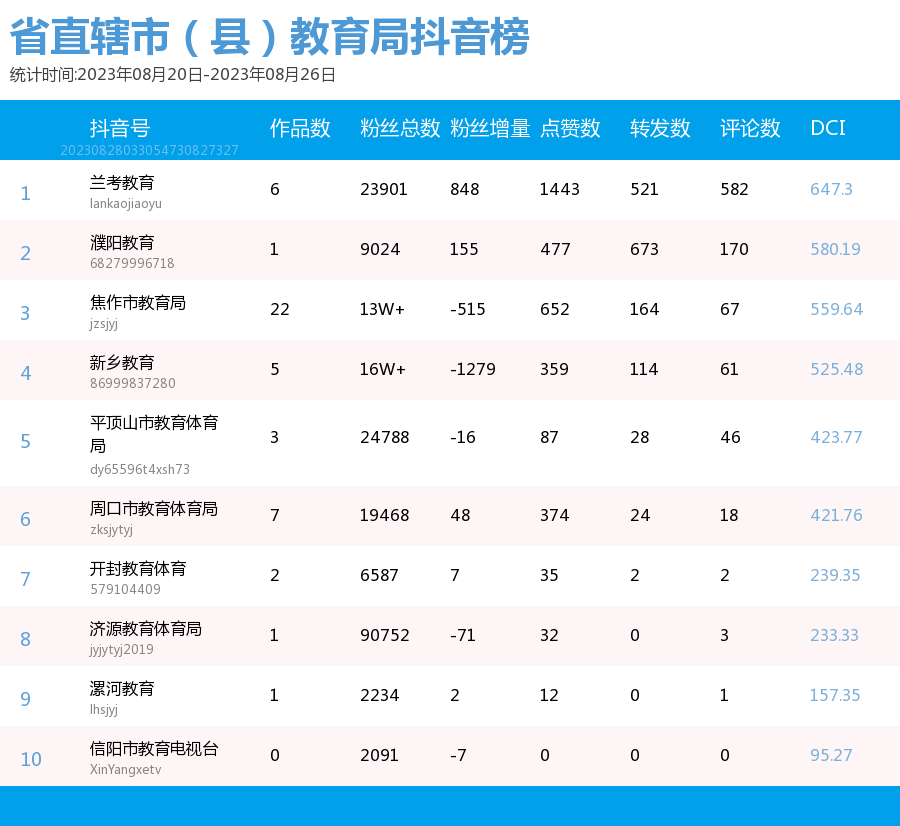Click follower total 2091
Viewport: 900px width, 826px height.
tap(379, 755)
